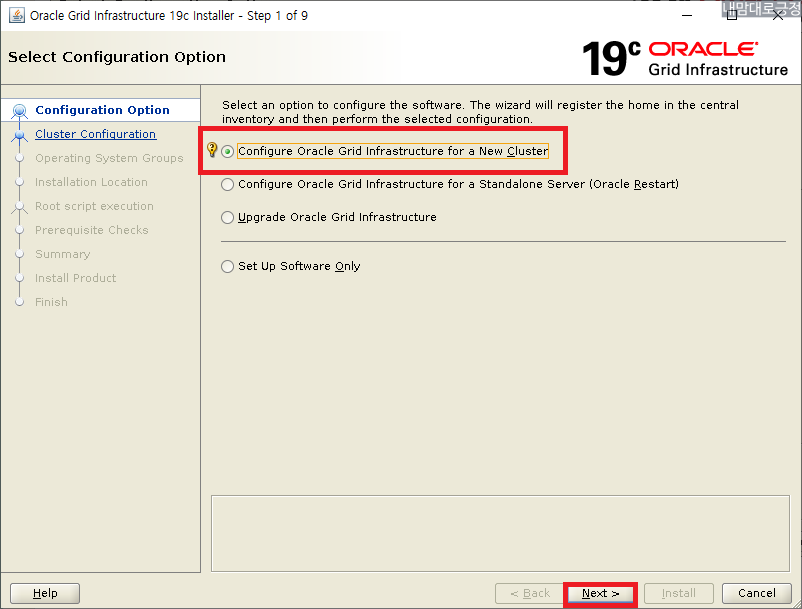Click Select Configuration Option heading

(117, 57)
